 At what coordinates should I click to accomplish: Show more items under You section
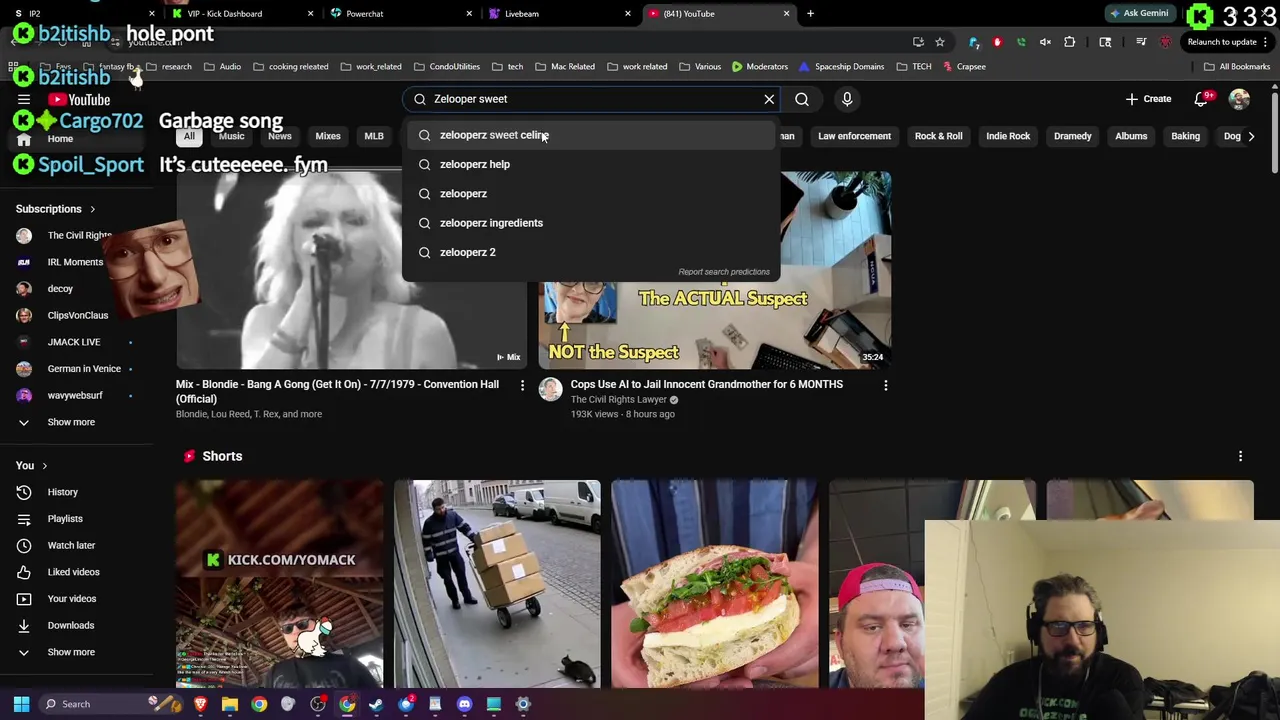pos(71,652)
